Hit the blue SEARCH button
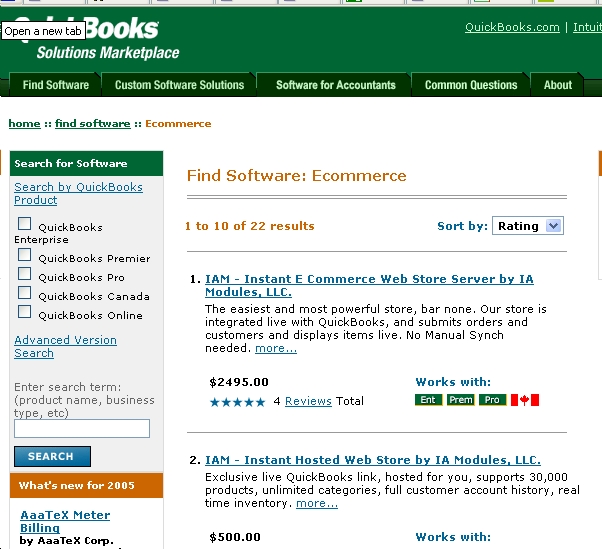 point(52,456)
